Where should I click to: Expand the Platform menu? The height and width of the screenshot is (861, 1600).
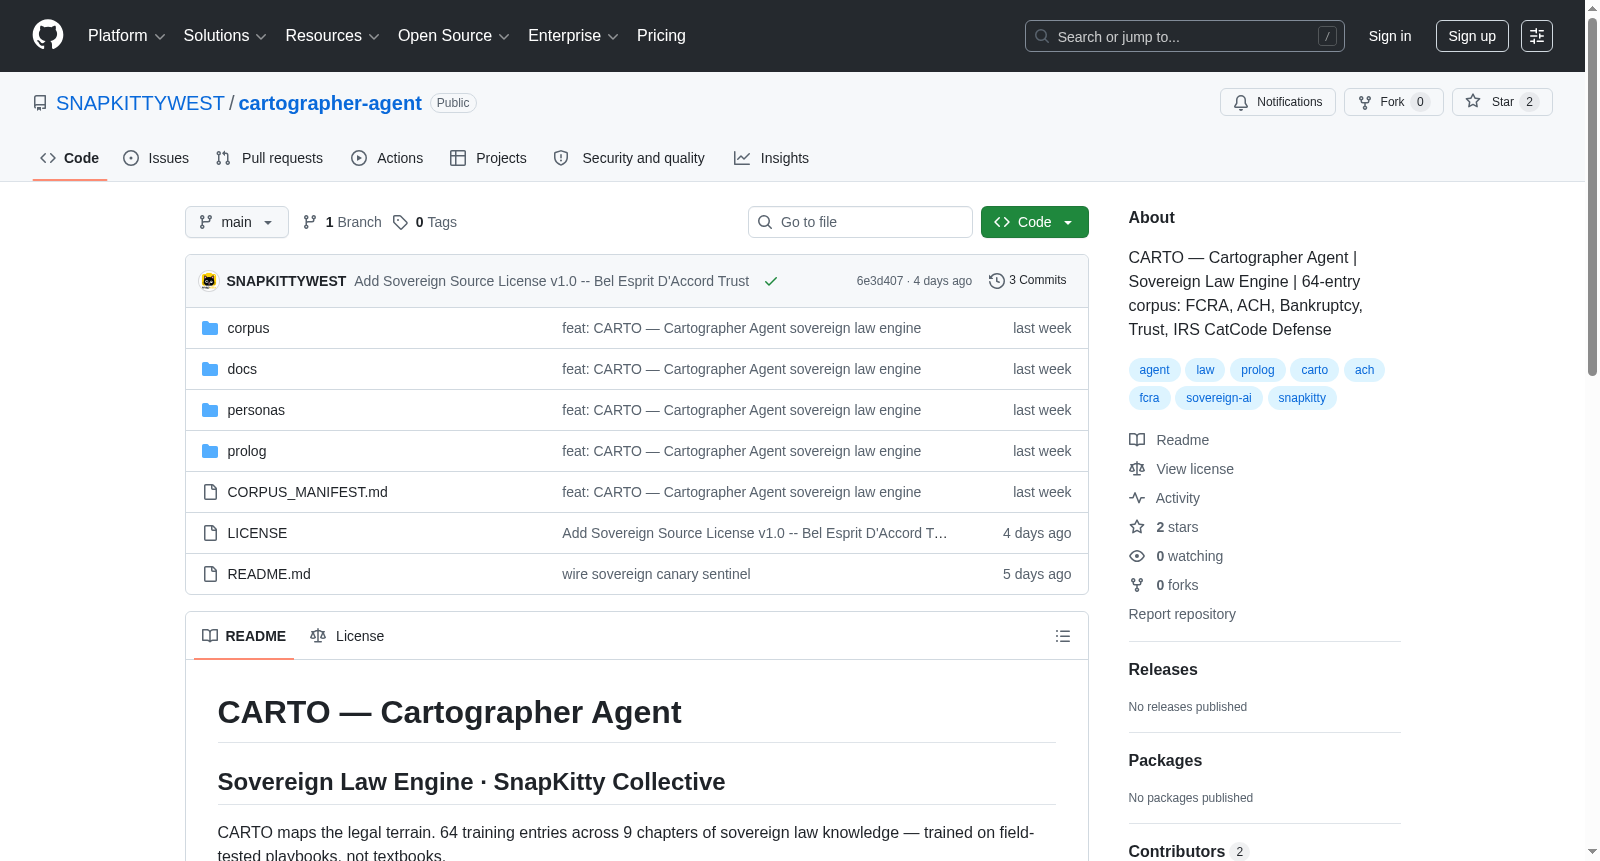click(x=126, y=36)
